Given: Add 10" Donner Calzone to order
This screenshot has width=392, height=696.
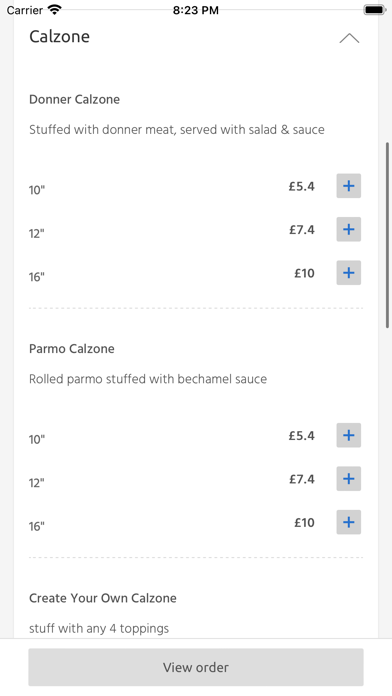Looking at the screenshot, I should point(348,186).
